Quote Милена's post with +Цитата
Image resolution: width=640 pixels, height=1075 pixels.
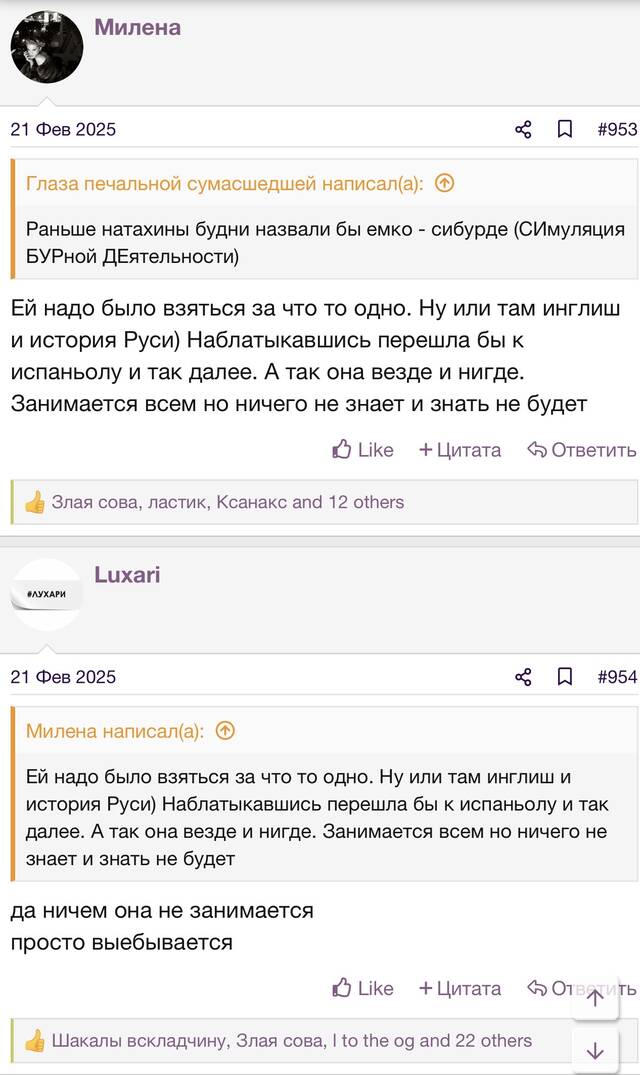coord(460,450)
